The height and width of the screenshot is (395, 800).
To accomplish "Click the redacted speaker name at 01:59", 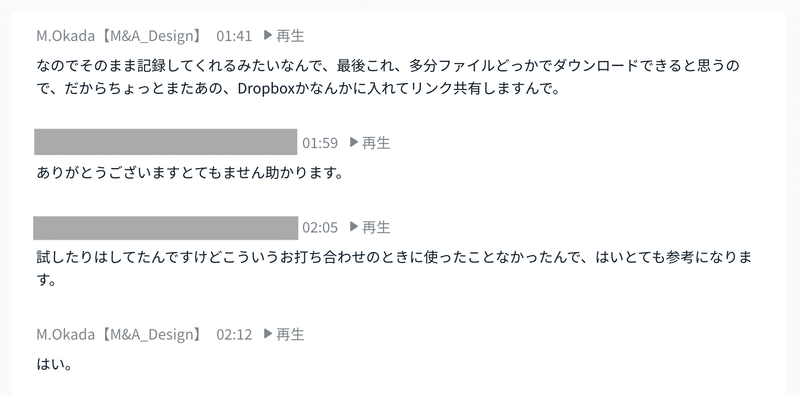I will point(166,142).
